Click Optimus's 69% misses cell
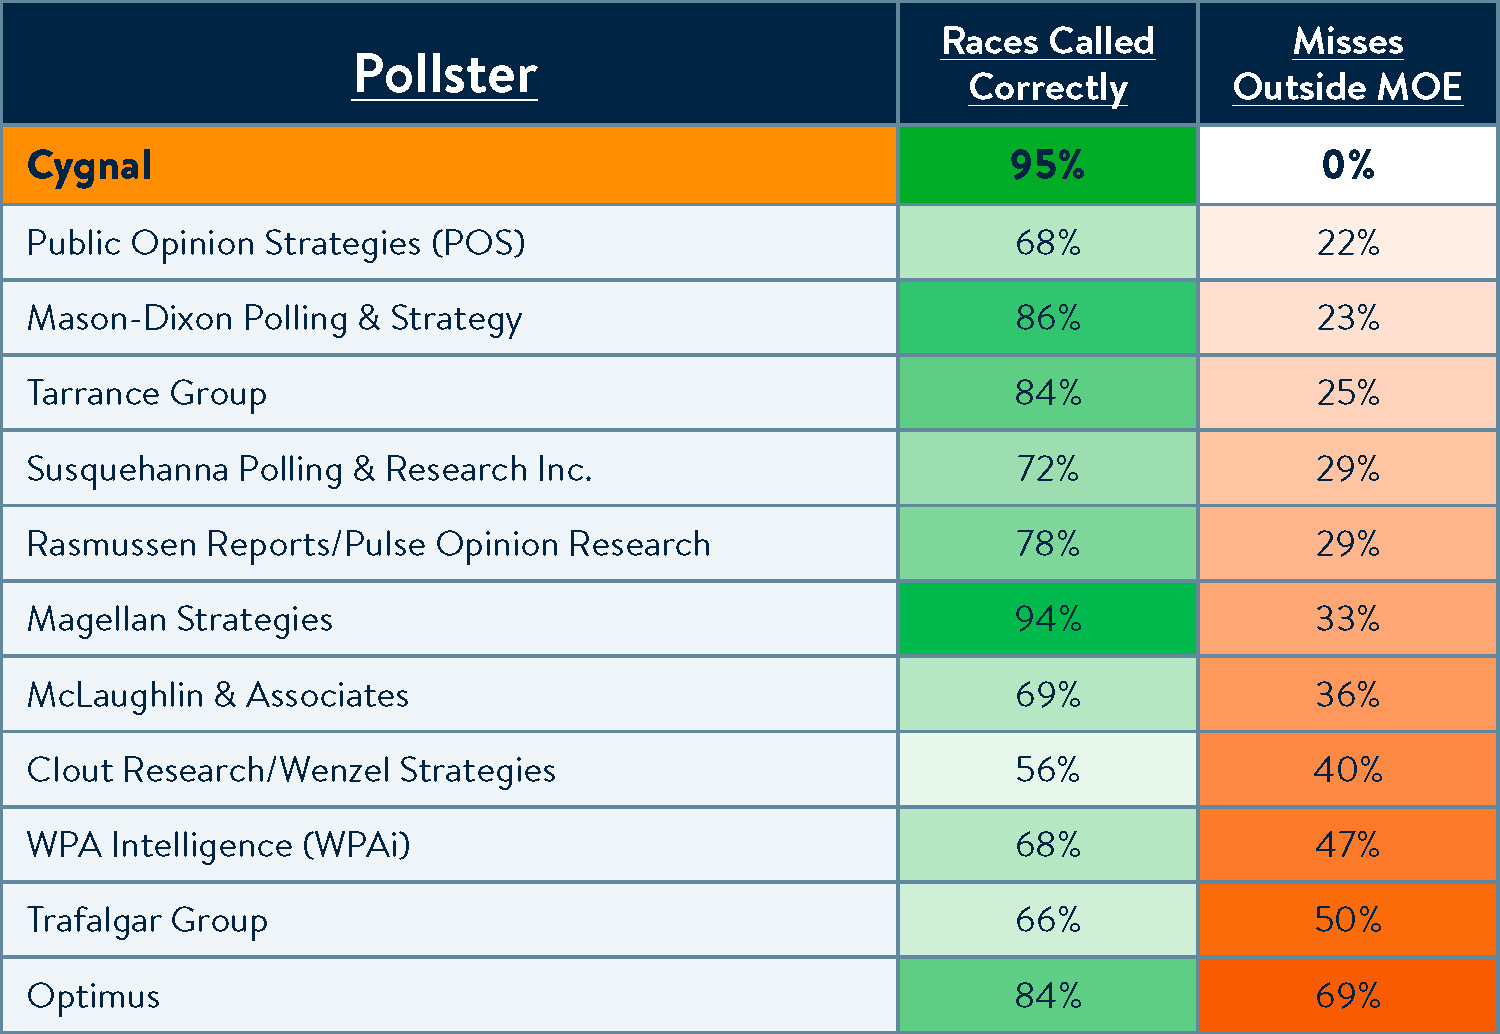This screenshot has height=1034, width=1500. click(1348, 996)
